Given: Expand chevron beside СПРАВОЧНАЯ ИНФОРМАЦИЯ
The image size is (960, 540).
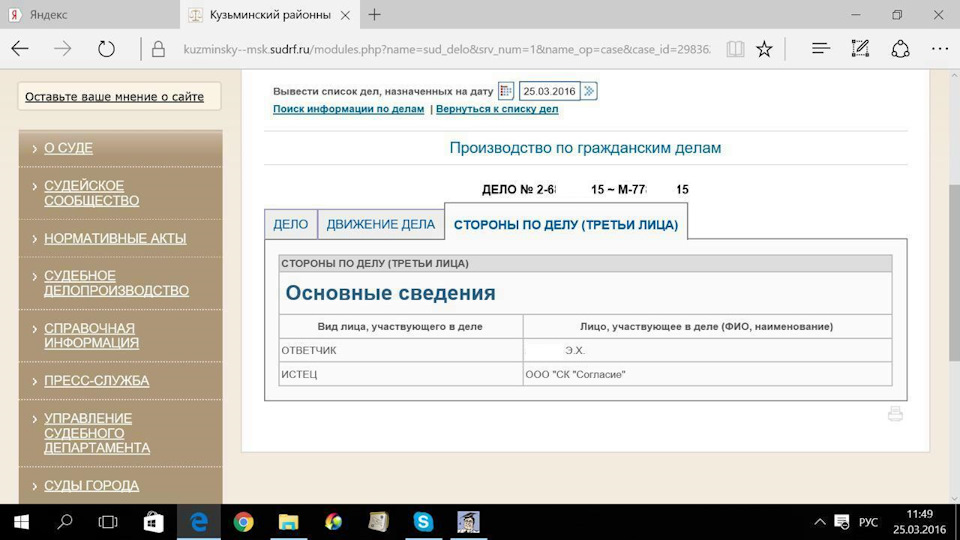Looking at the screenshot, I should tap(34, 329).
